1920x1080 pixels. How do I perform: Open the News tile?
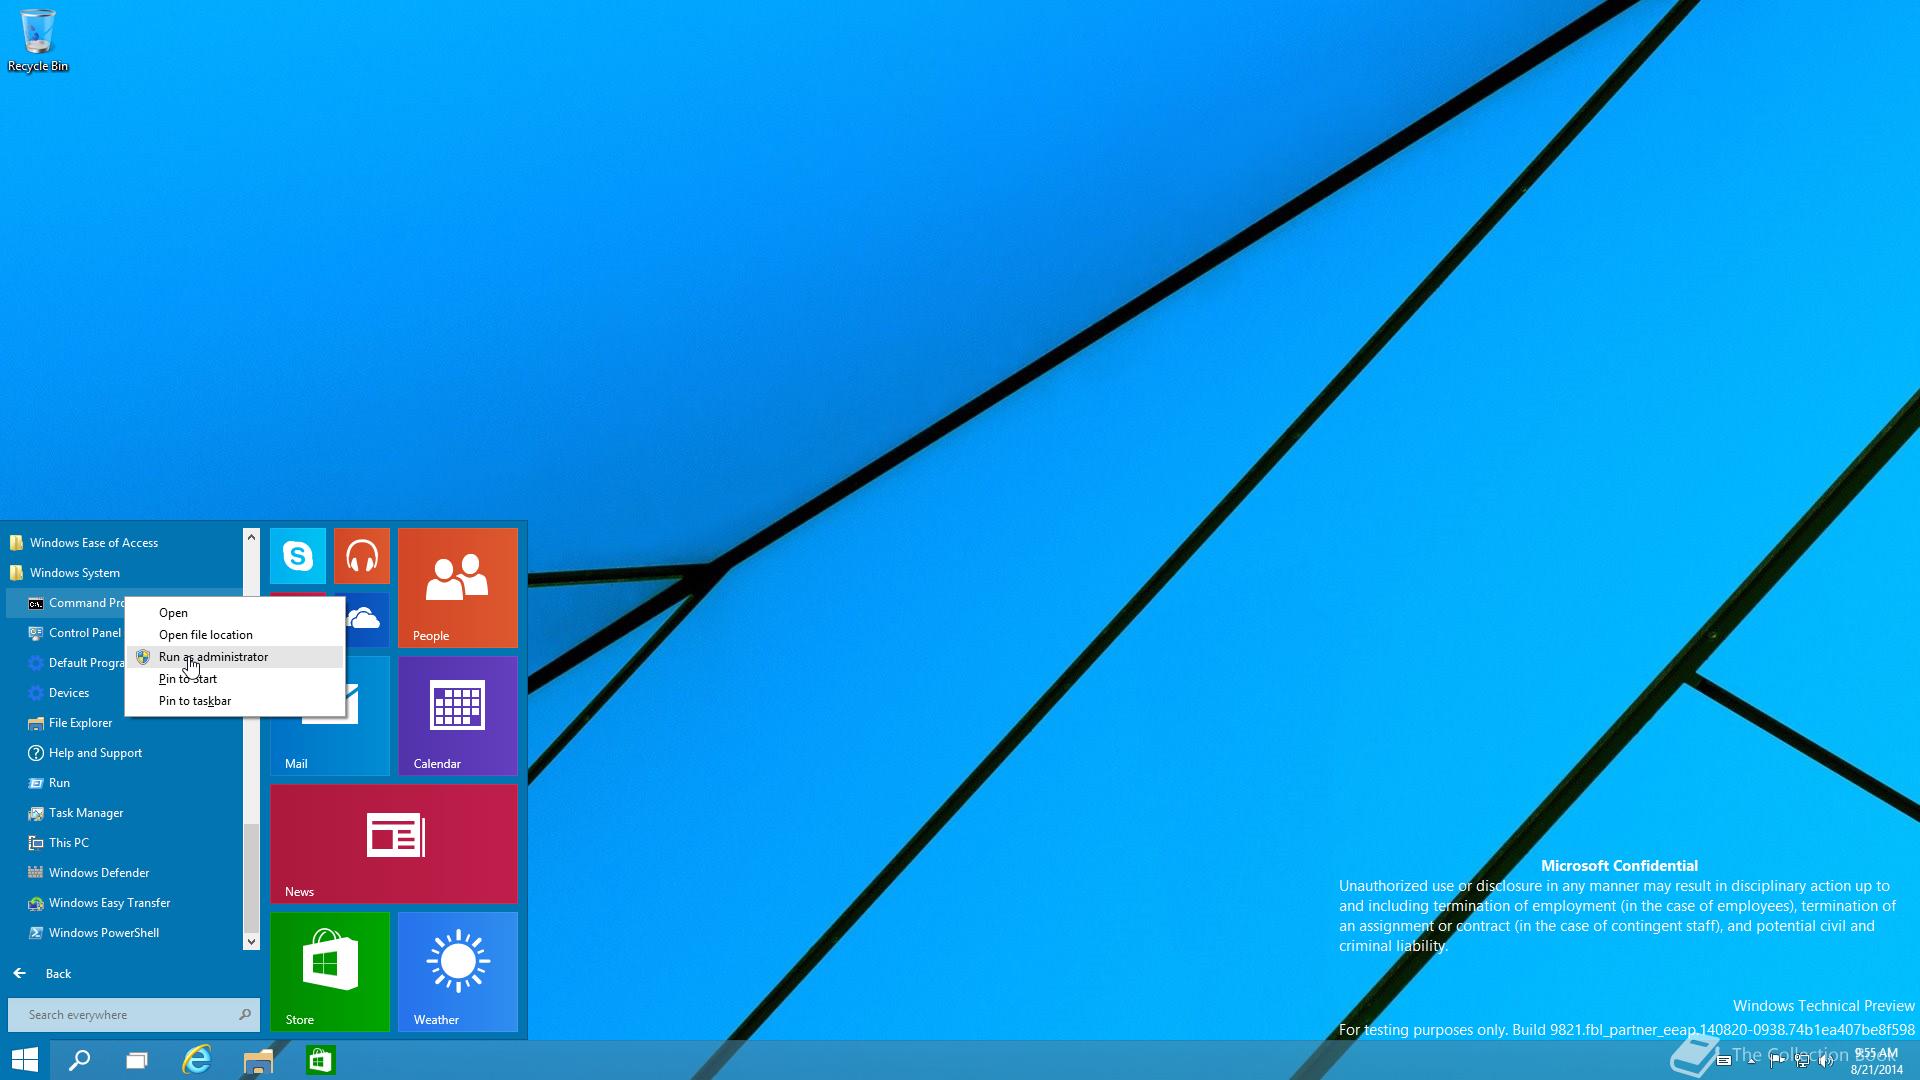point(394,843)
